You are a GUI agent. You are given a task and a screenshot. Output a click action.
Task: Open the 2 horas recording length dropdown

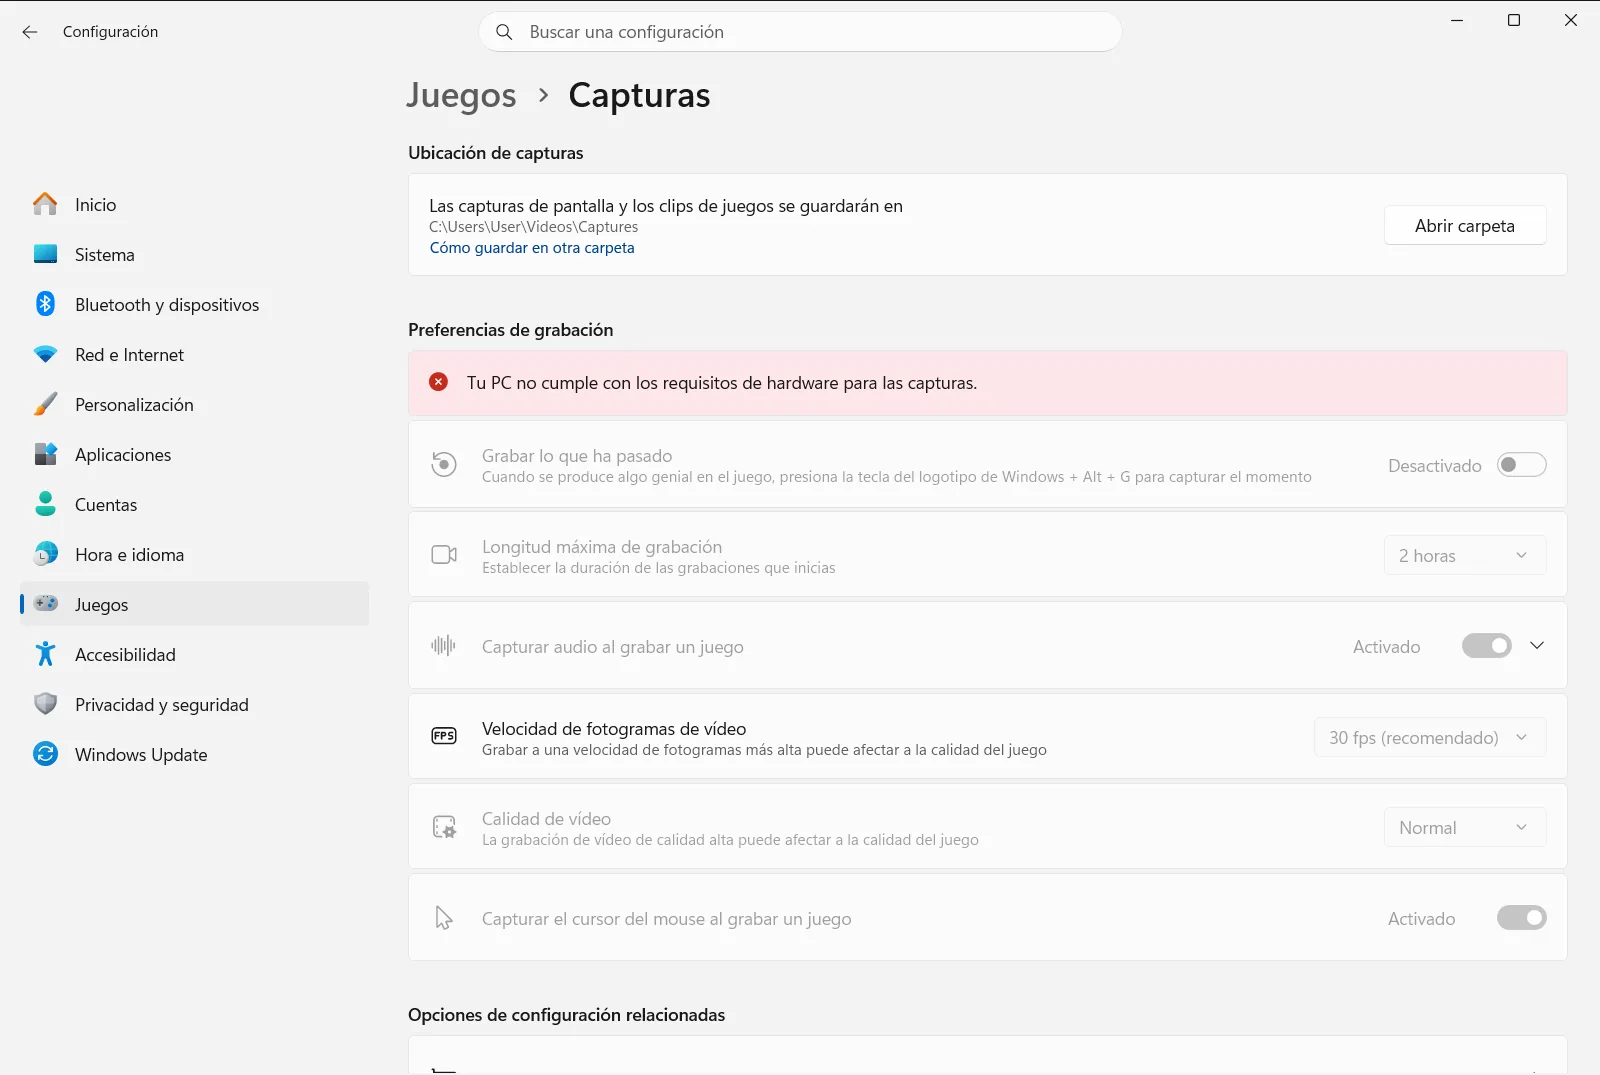pos(1465,555)
